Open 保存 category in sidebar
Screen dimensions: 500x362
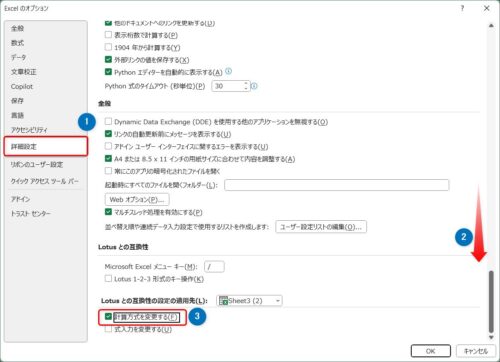coord(17,101)
